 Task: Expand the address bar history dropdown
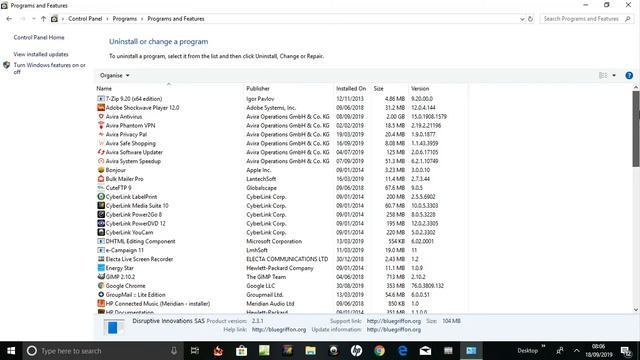522,19
